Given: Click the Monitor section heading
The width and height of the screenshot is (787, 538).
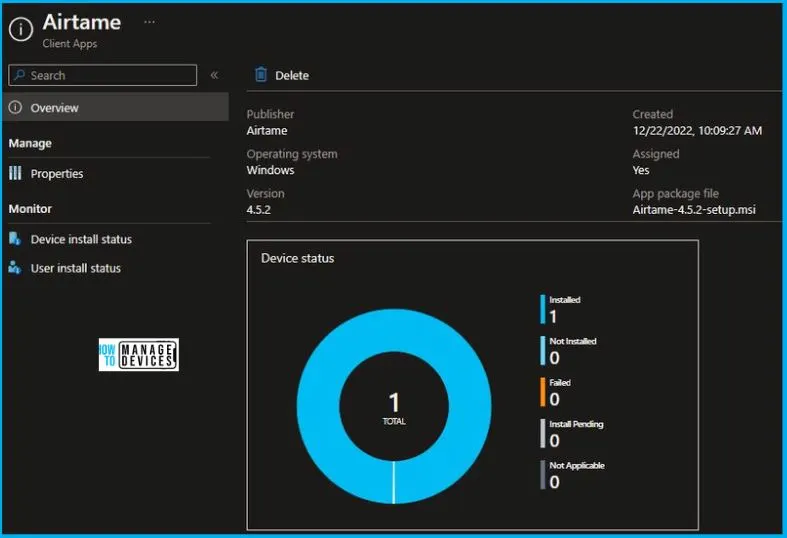Looking at the screenshot, I should pos(30,209).
